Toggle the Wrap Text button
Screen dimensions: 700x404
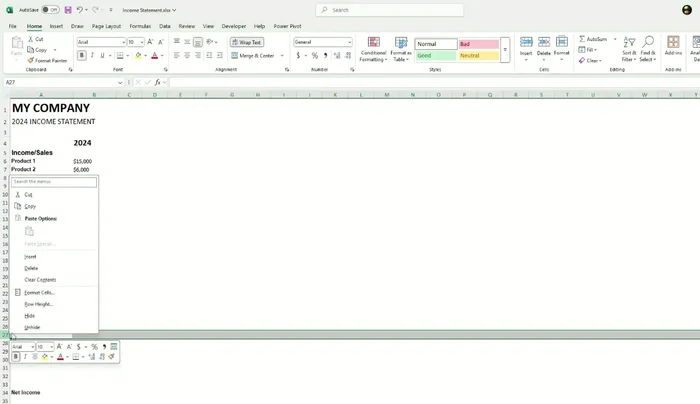pos(247,42)
